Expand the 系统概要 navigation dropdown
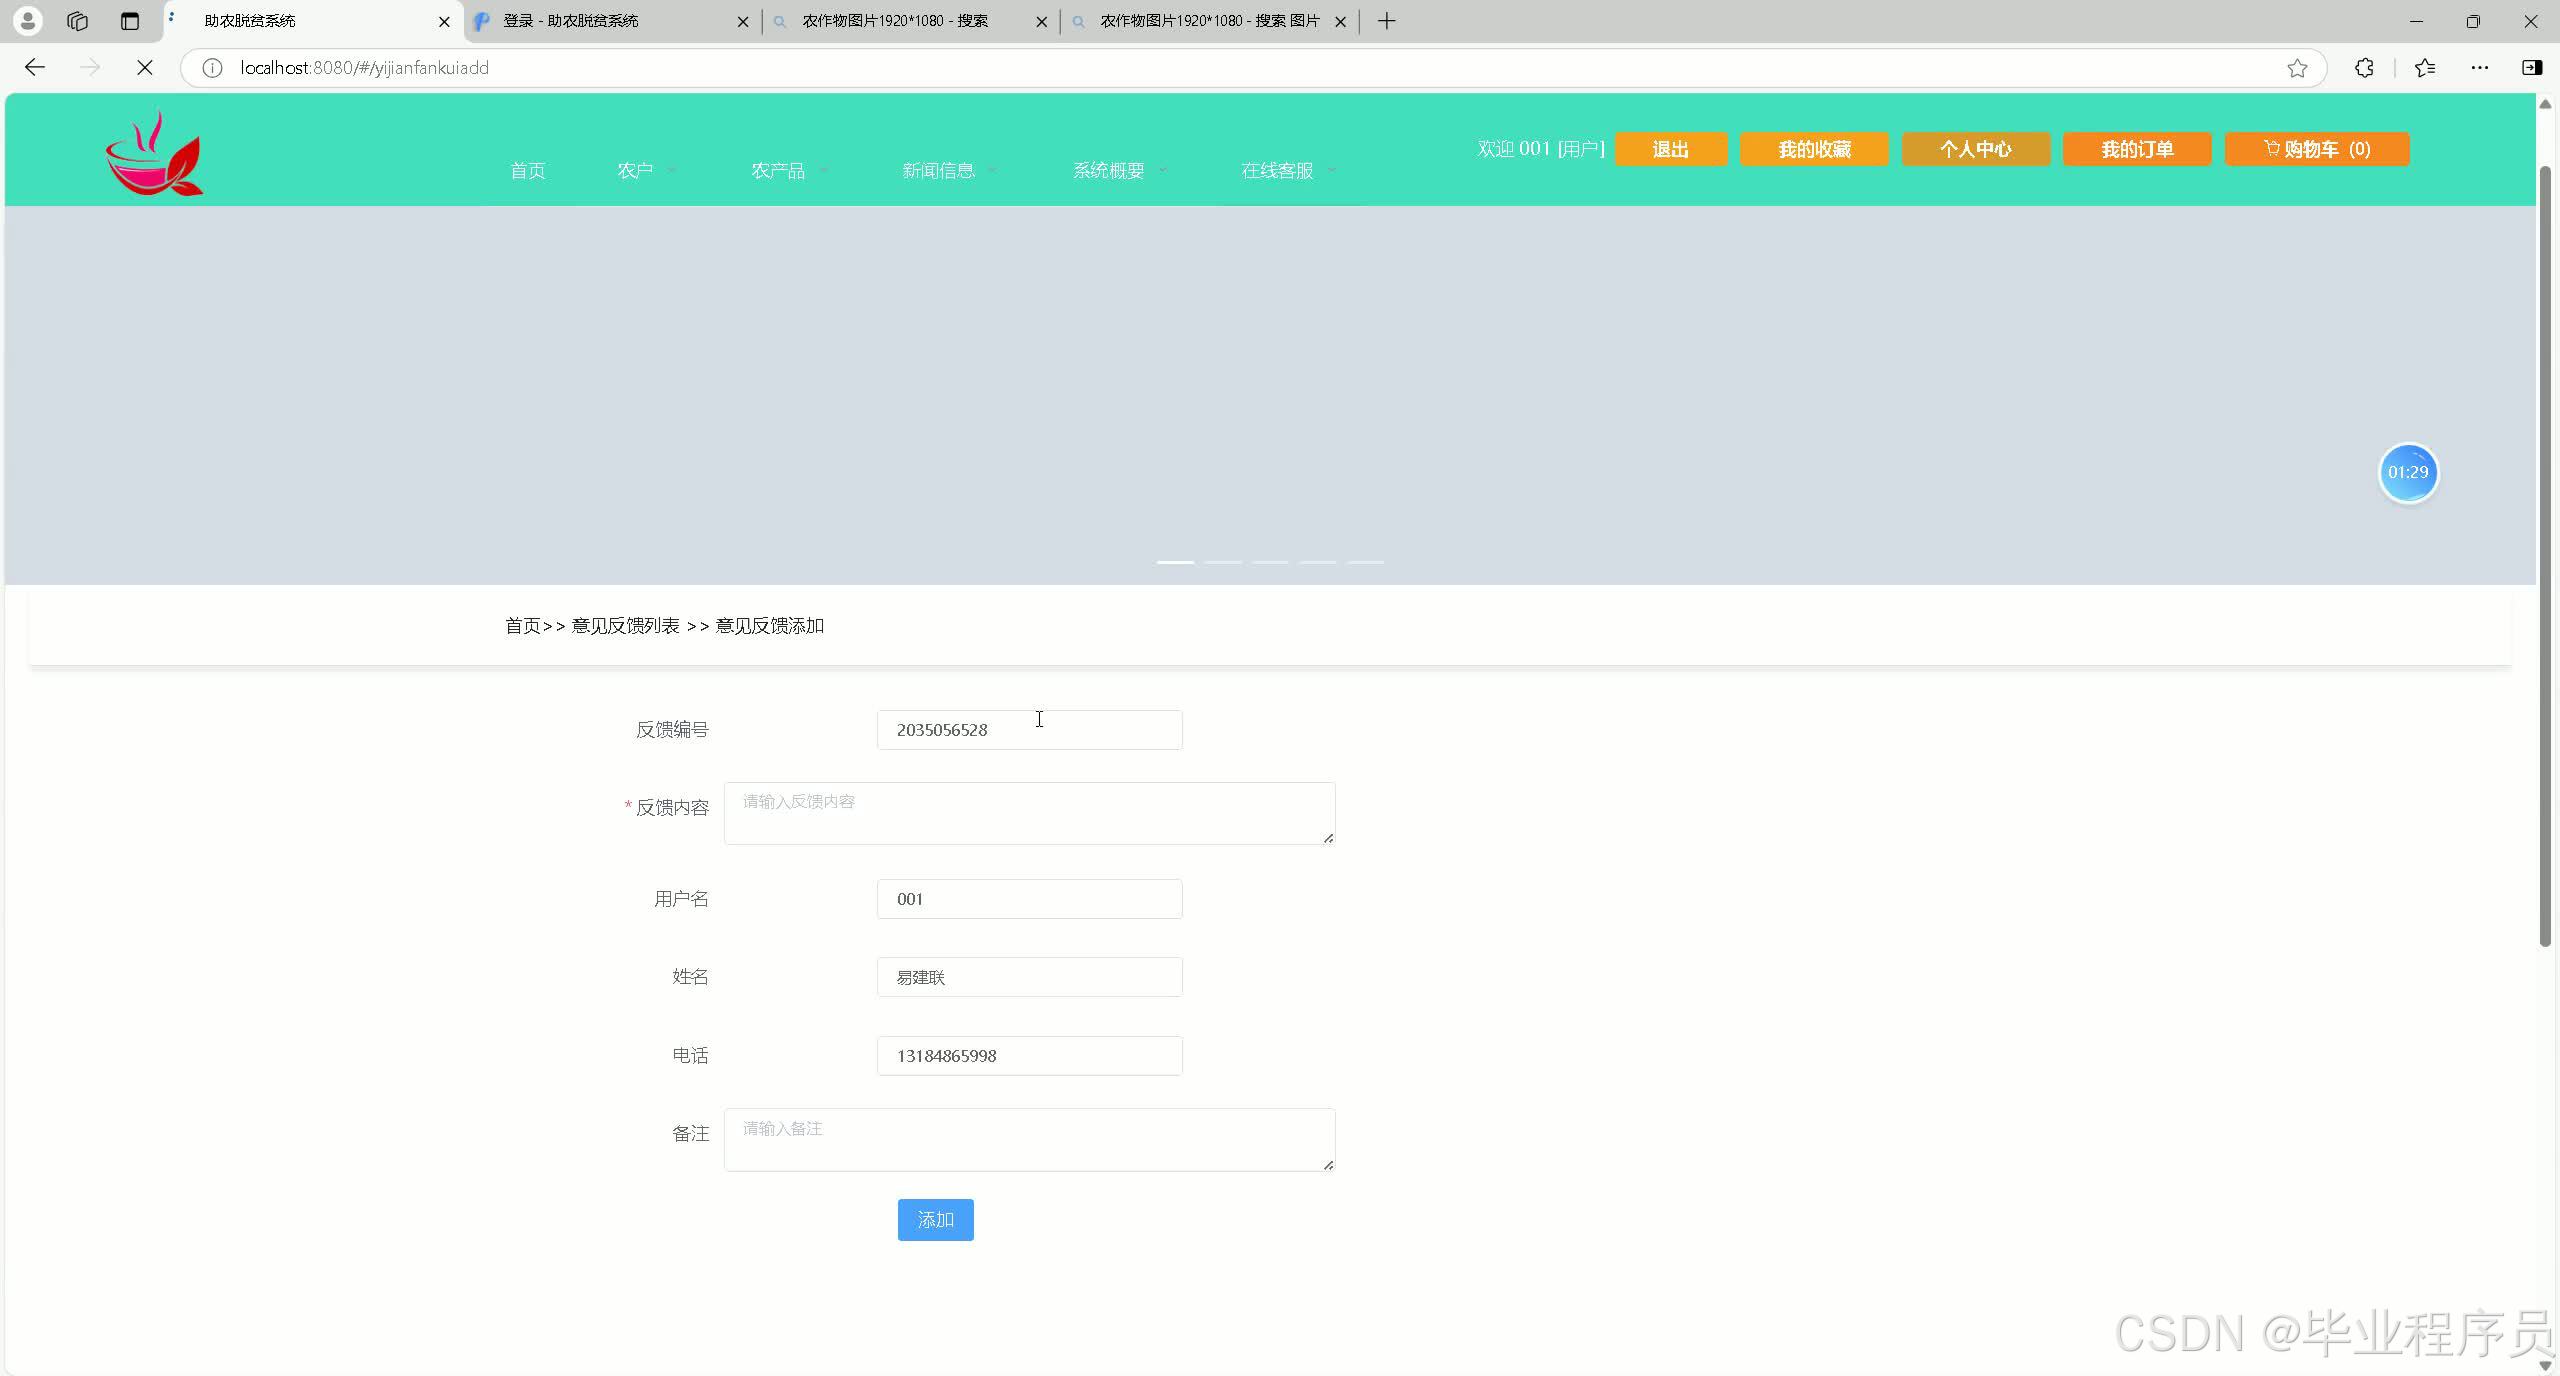 click(x=1119, y=171)
